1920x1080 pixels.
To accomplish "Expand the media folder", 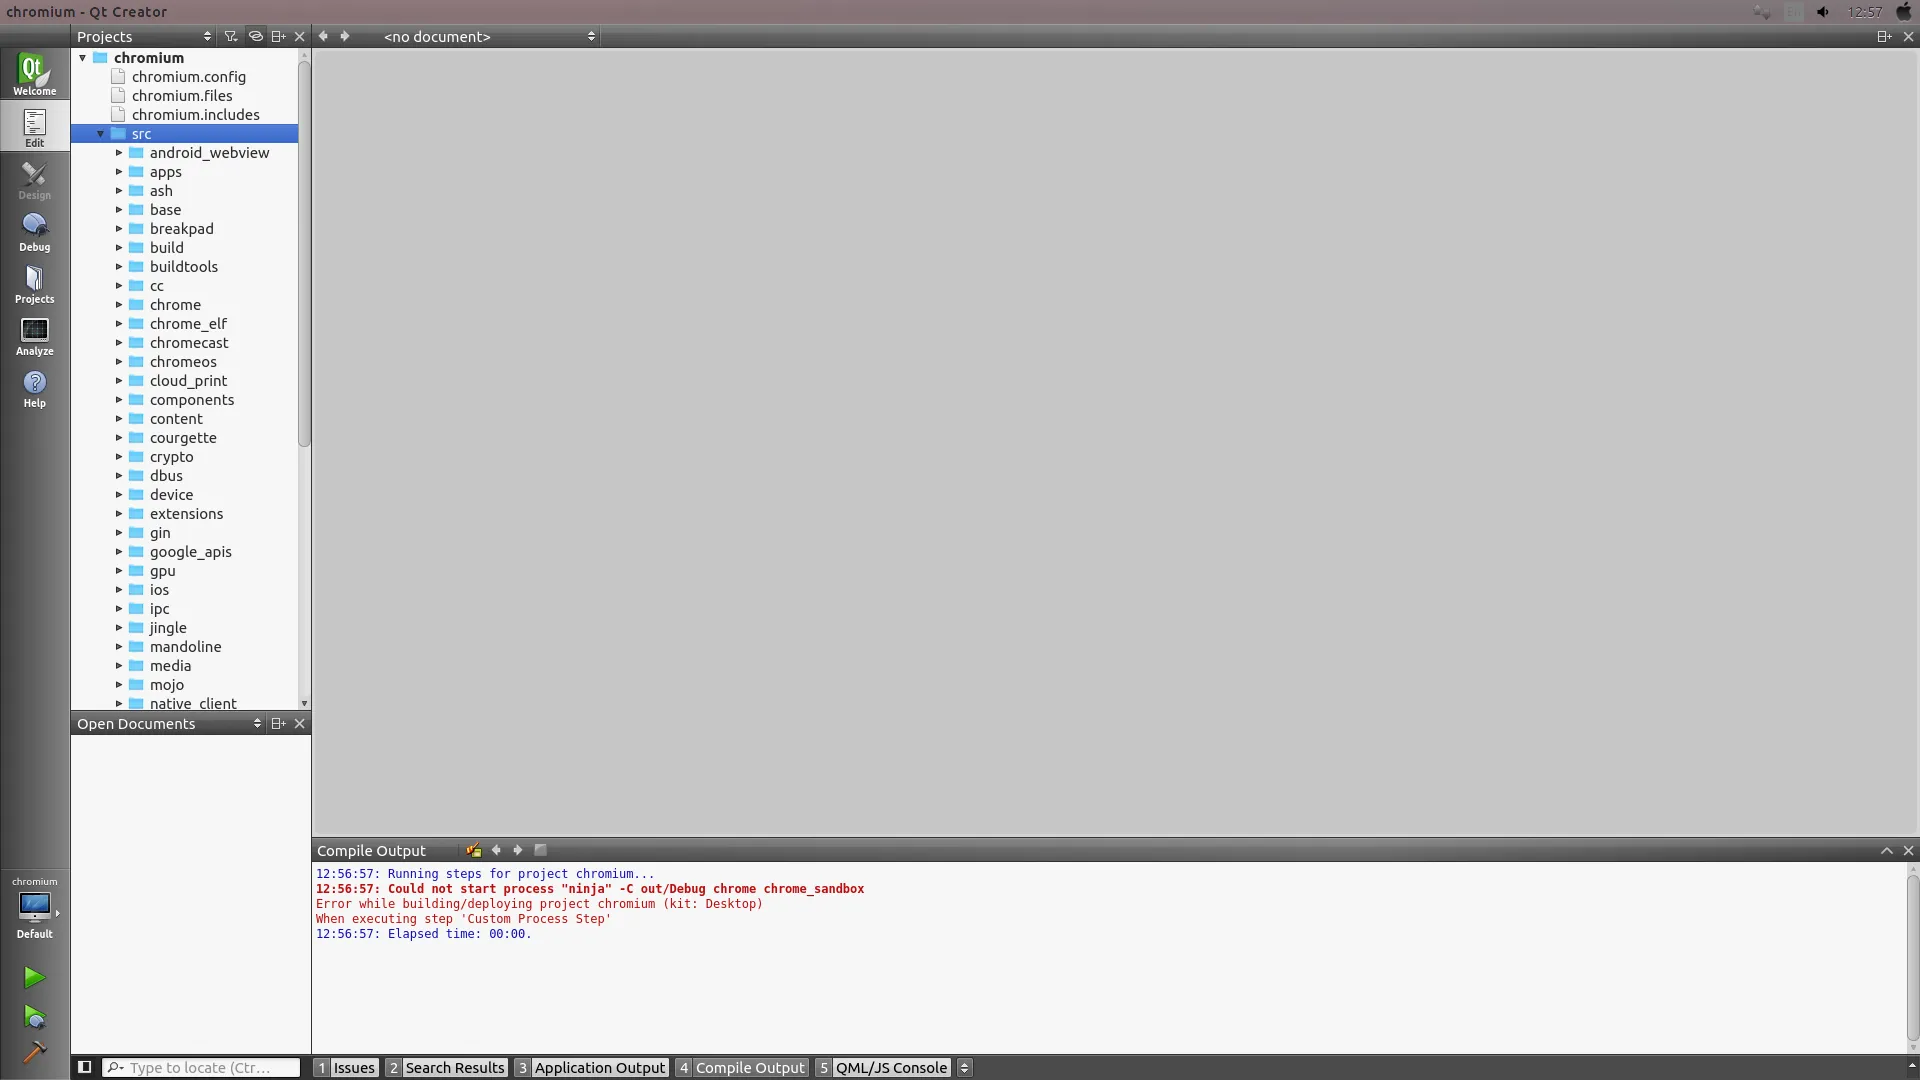I will pyautogui.click(x=119, y=666).
